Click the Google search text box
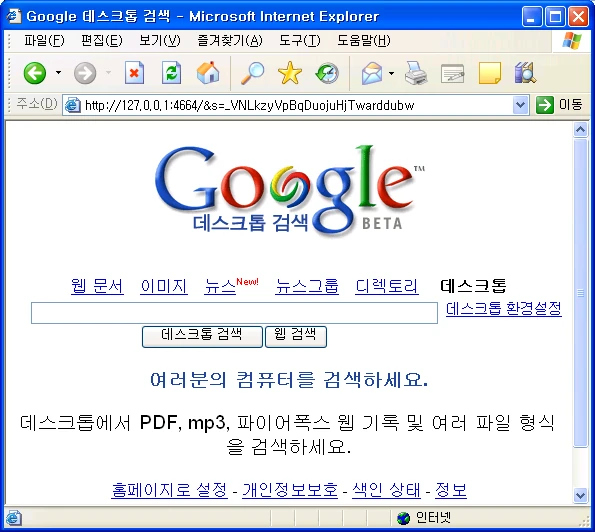 pyautogui.click(x=234, y=313)
